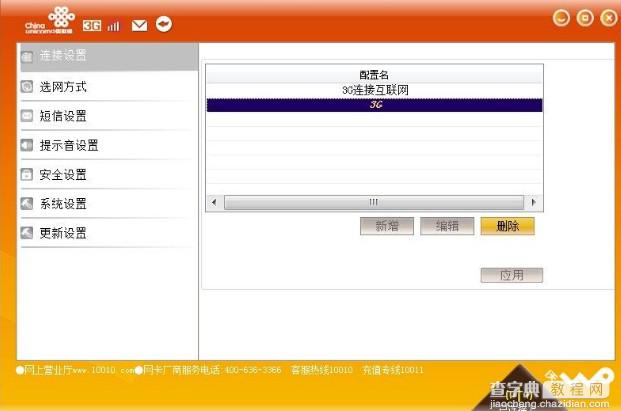The image size is (621, 411).
Task: Open 短信设置 settings
Action: 109,116
